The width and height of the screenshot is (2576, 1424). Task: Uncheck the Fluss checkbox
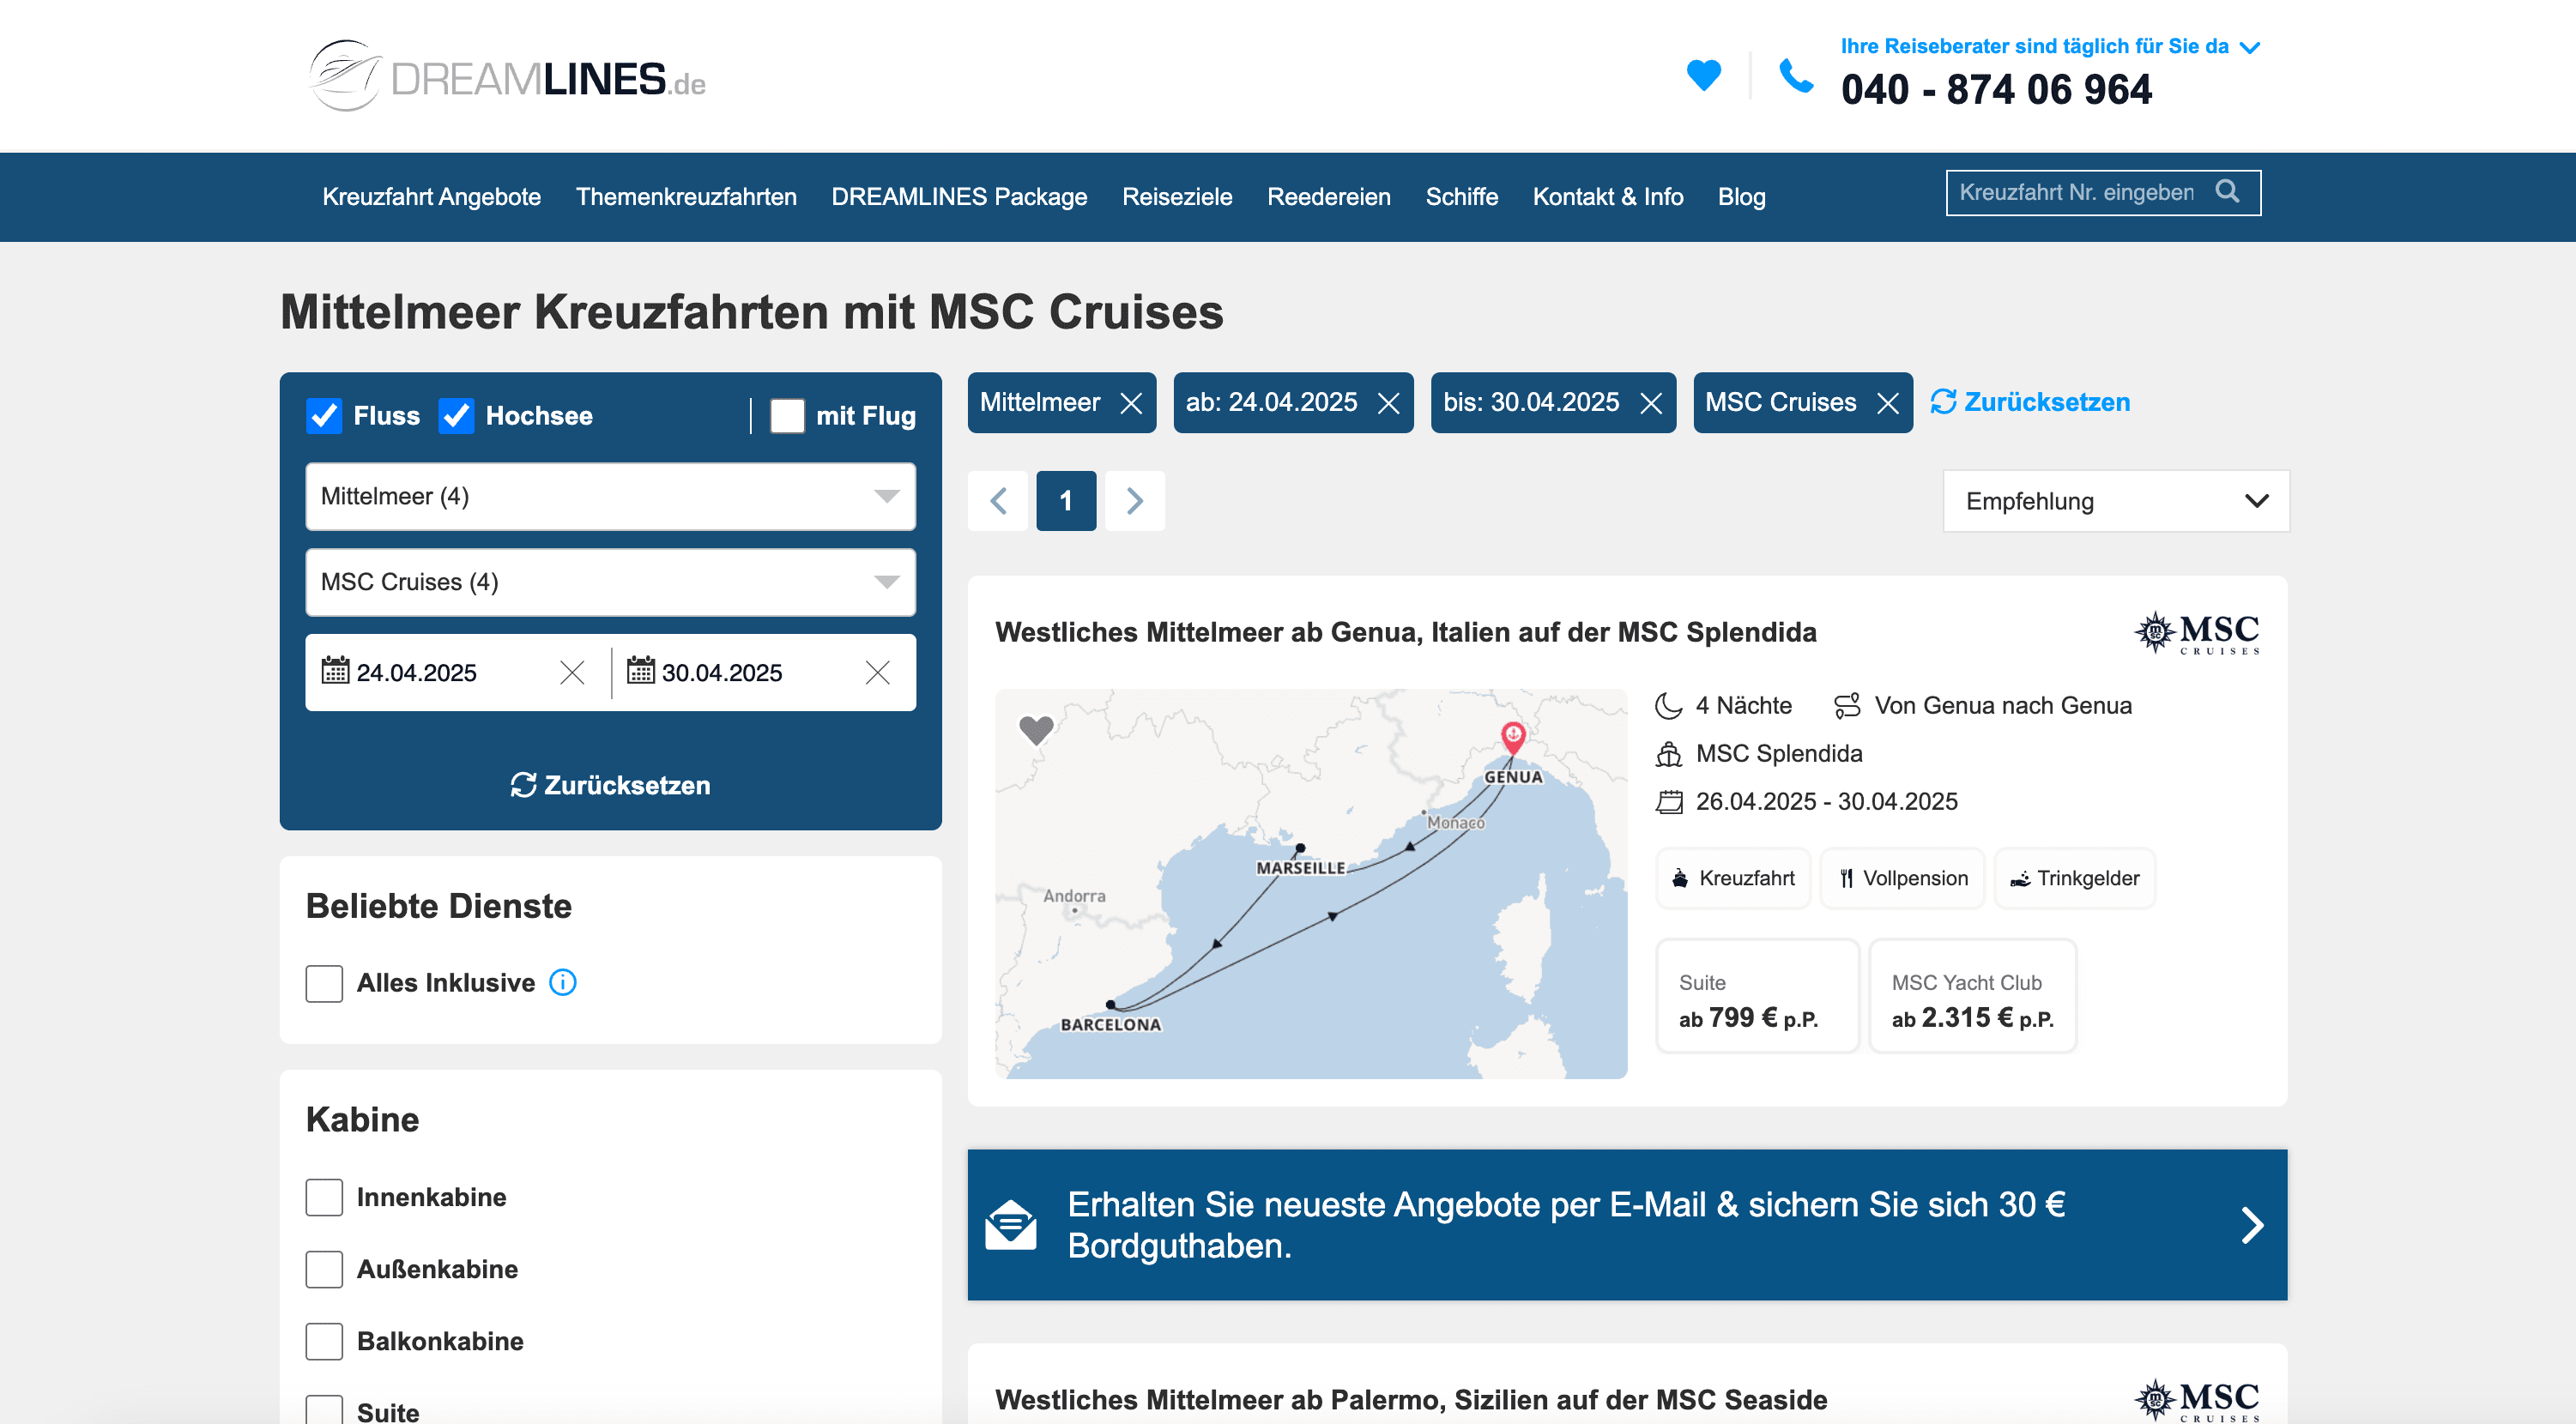[324, 416]
